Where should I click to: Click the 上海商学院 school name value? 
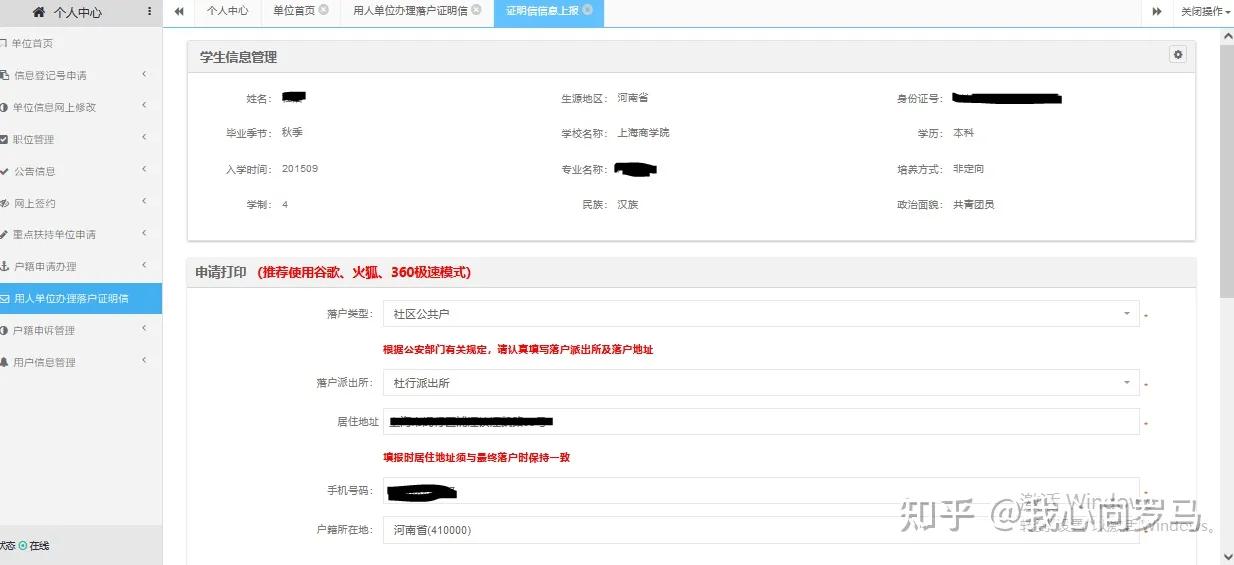coord(643,133)
